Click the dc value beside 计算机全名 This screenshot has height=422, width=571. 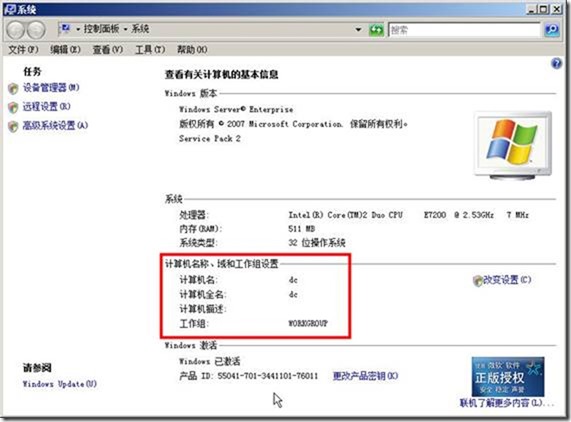coord(293,295)
